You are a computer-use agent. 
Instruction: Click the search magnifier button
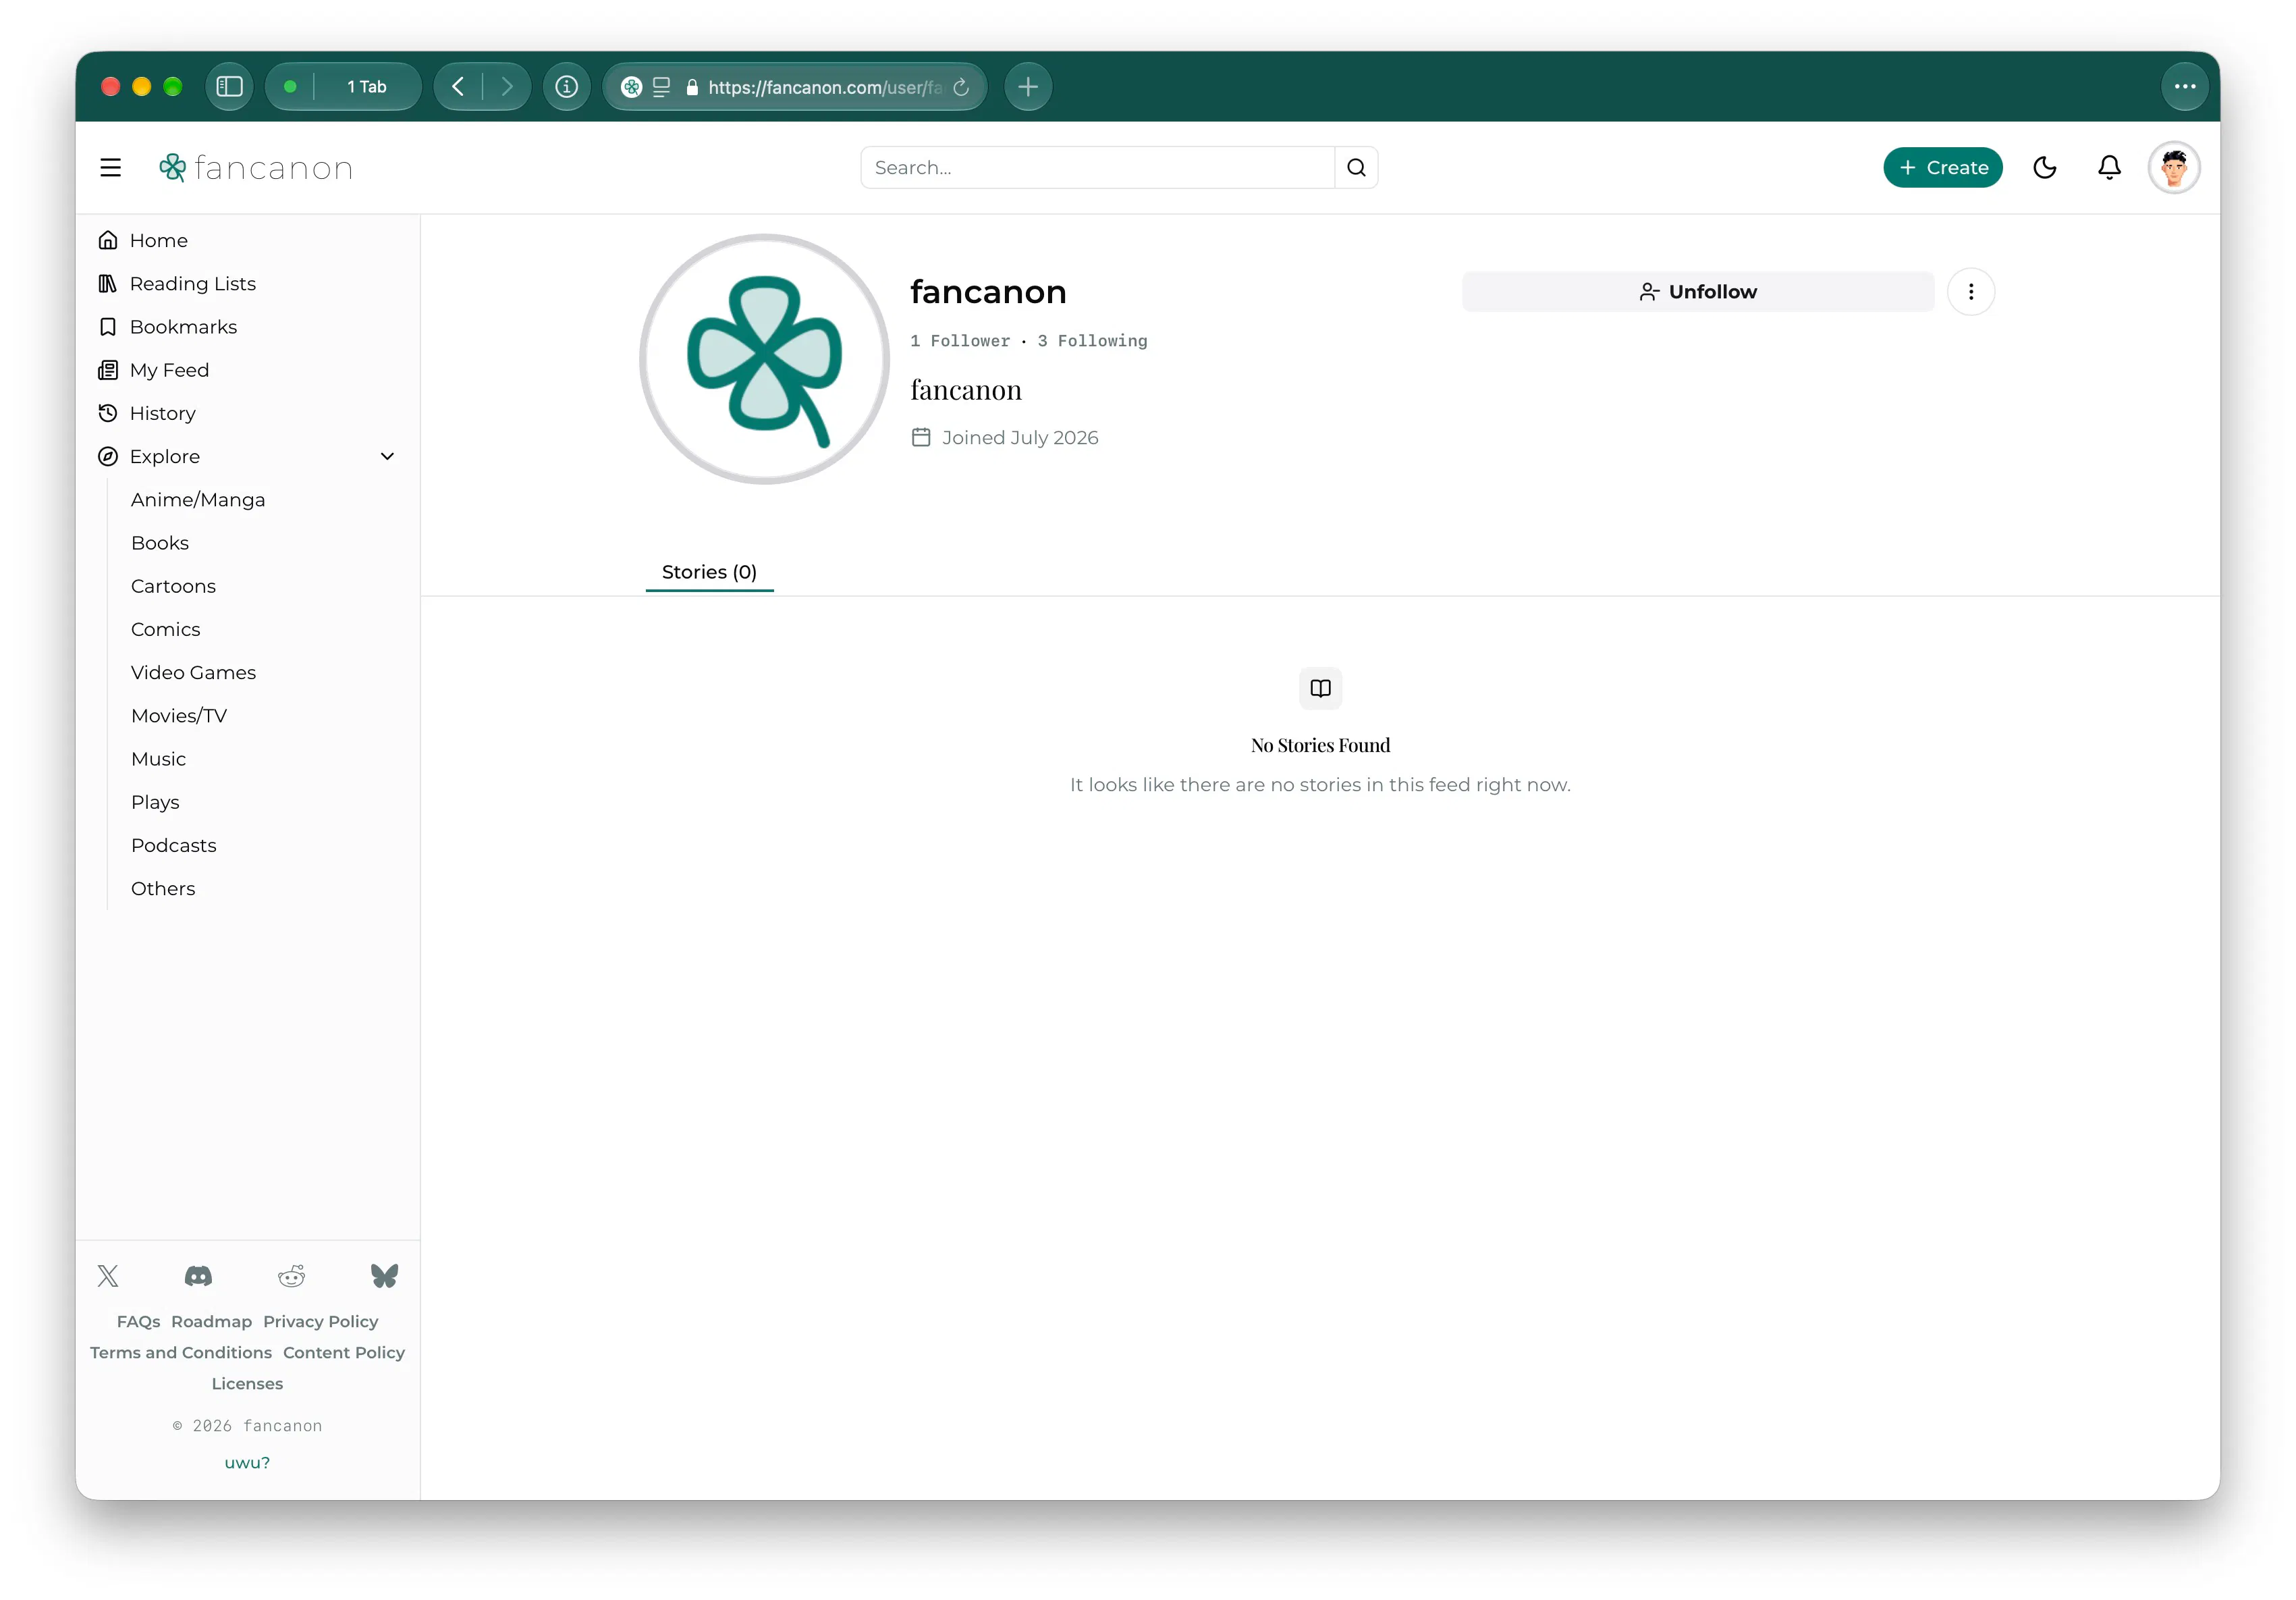[1356, 168]
